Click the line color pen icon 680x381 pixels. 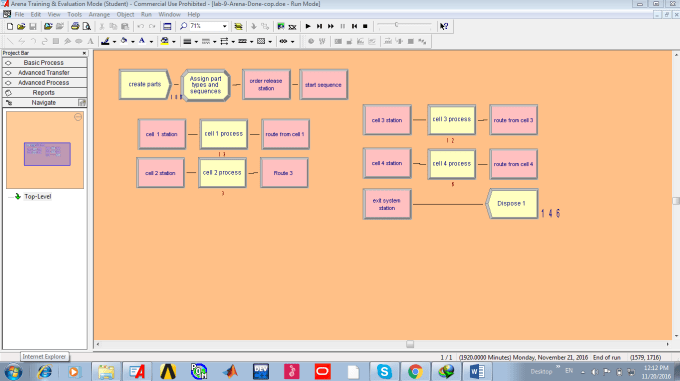pos(105,41)
